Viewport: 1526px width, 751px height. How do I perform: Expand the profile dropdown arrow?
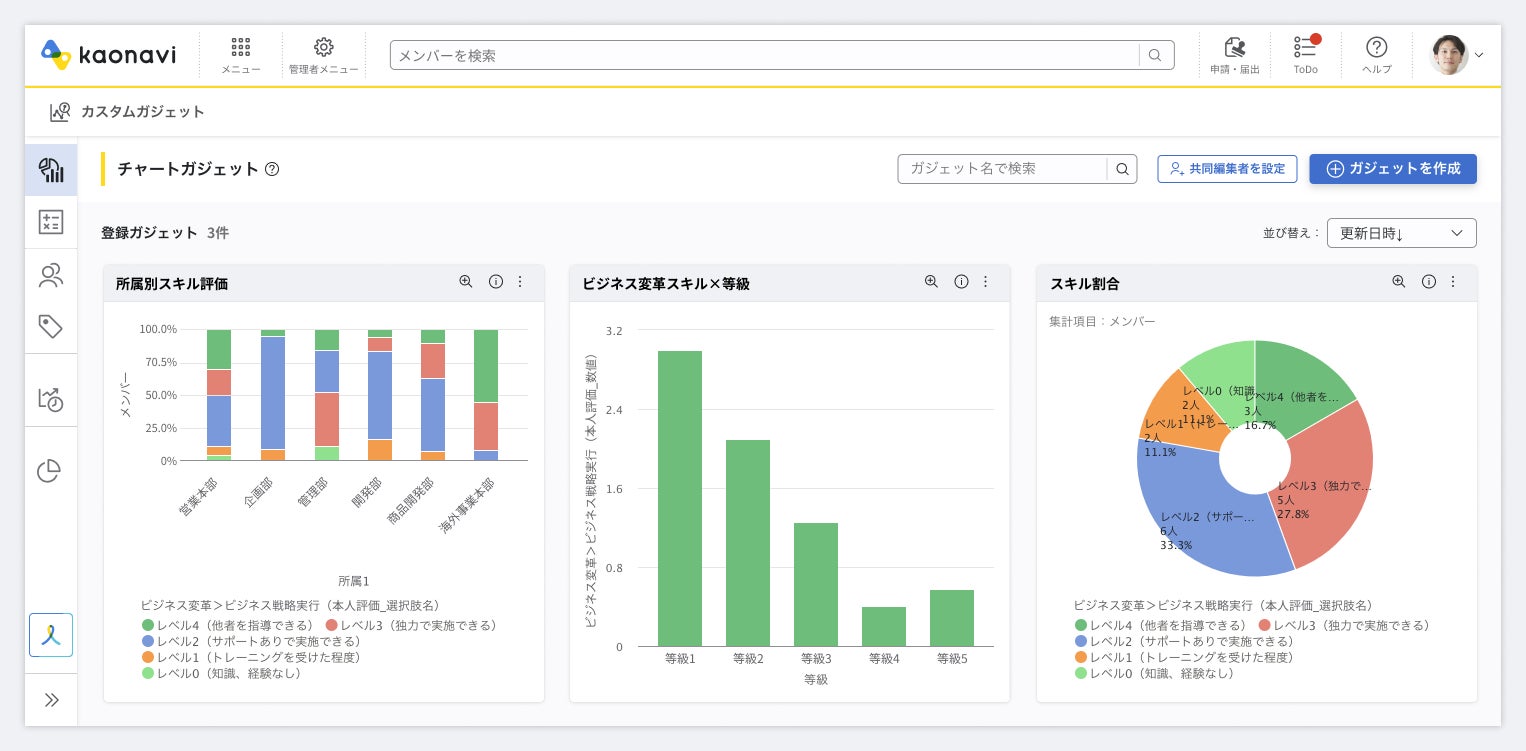click(1479, 56)
